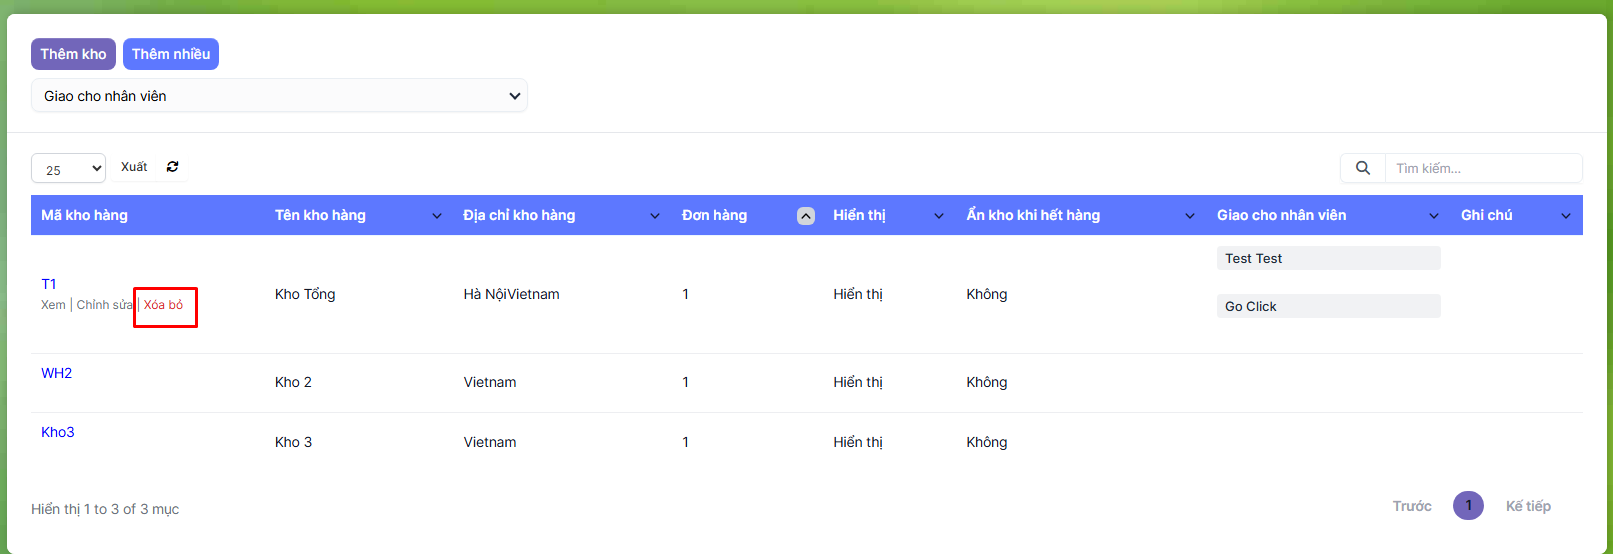Click Xóa bỏ link for warehouse T1

tap(164, 305)
